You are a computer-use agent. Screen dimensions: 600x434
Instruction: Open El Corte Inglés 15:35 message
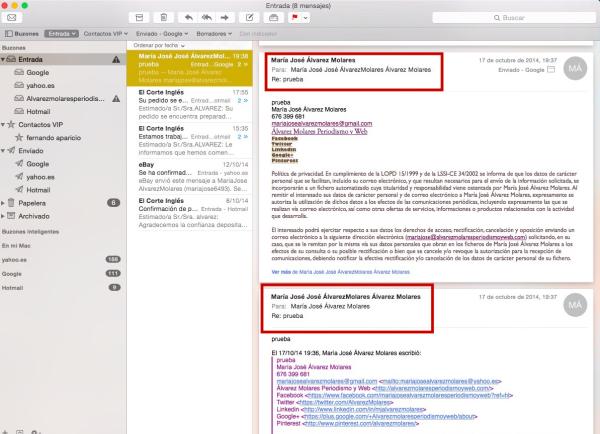tap(190, 140)
